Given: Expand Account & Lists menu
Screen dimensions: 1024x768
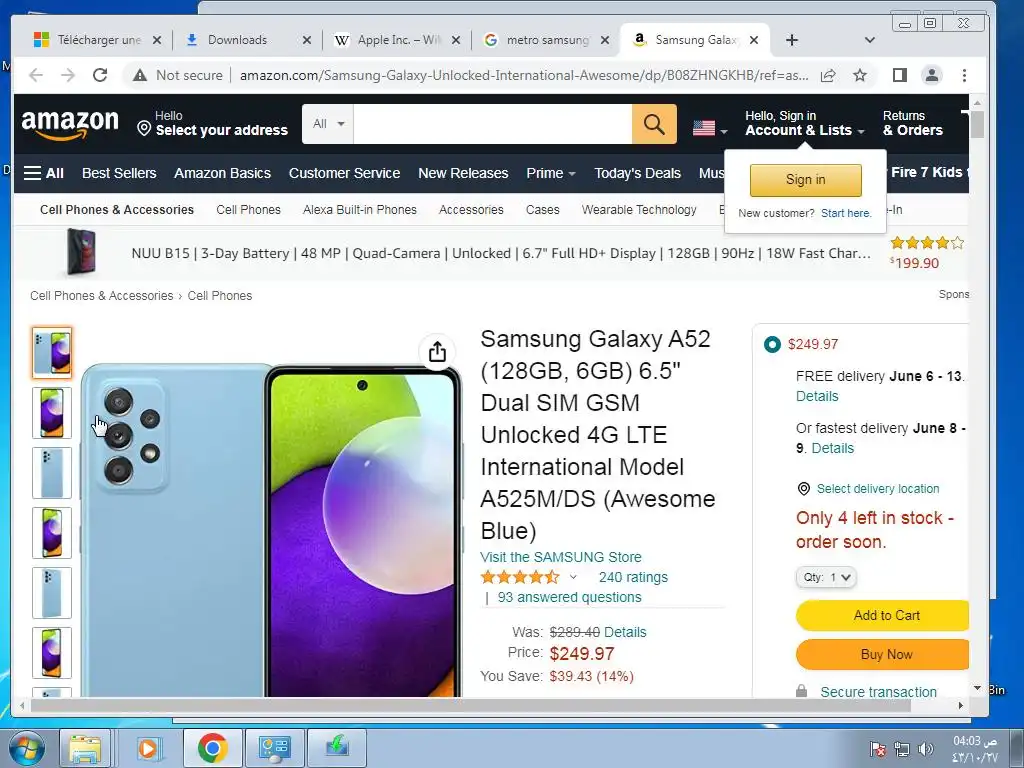Looking at the screenshot, I should (x=805, y=123).
